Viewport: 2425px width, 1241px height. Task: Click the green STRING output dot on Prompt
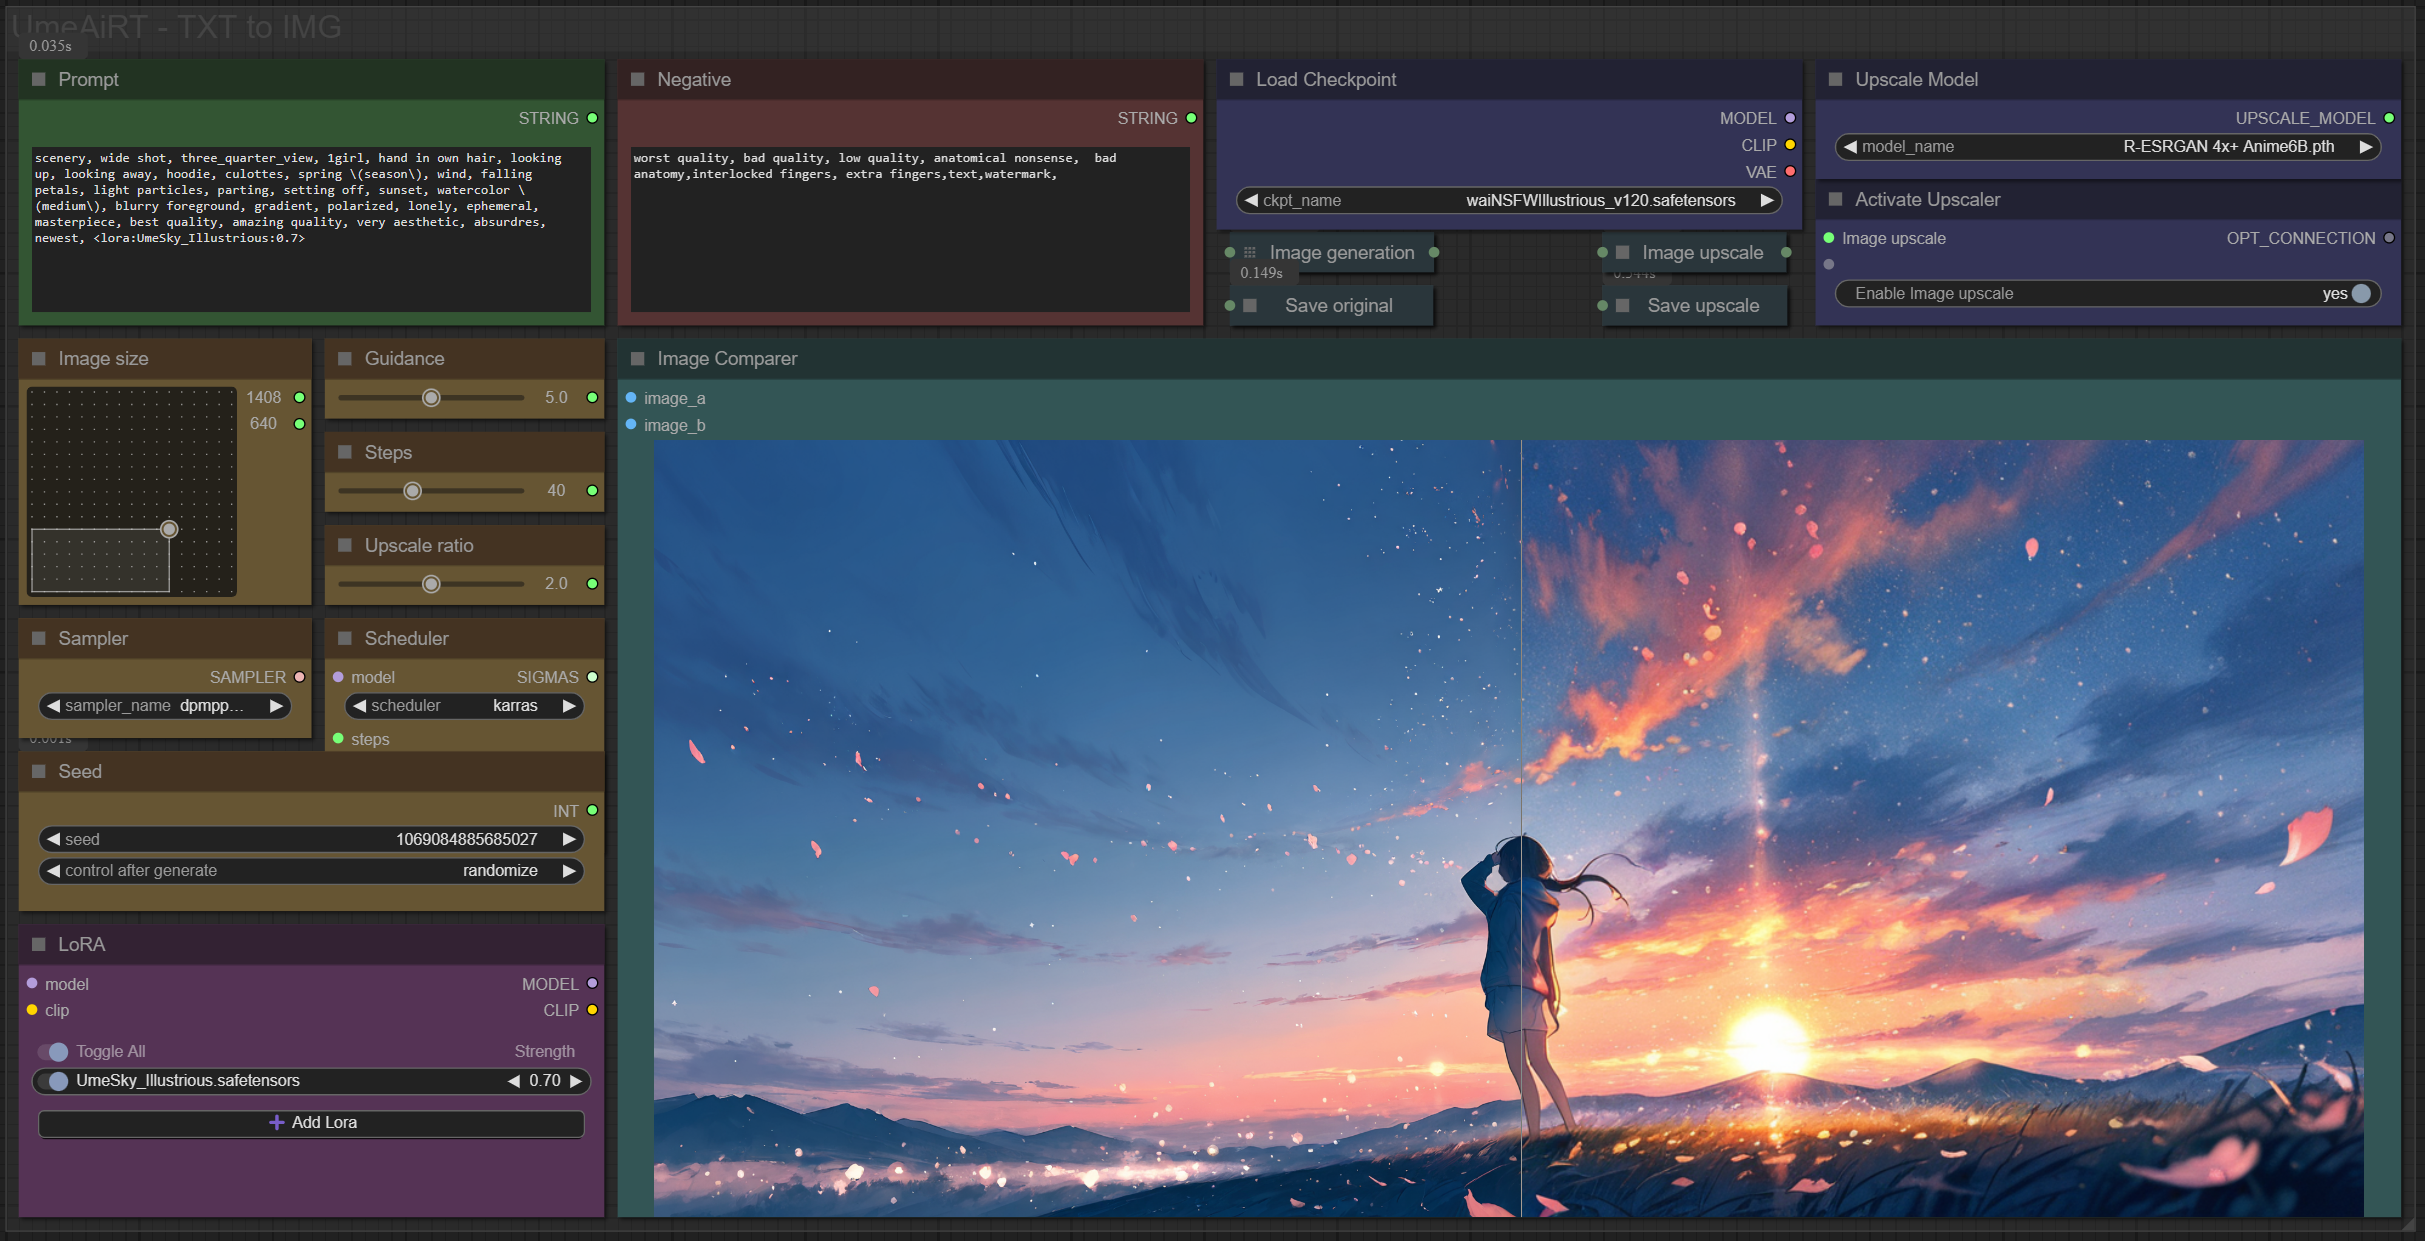(x=593, y=118)
